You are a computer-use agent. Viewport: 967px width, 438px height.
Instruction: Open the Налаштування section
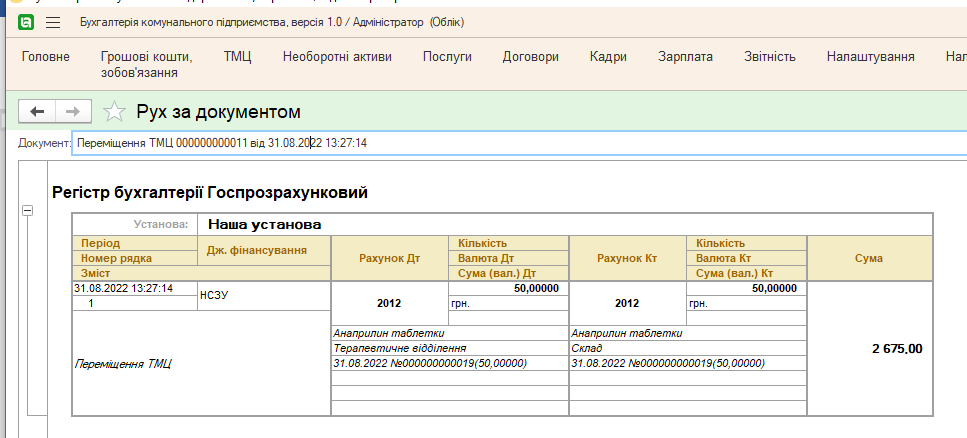[870, 57]
